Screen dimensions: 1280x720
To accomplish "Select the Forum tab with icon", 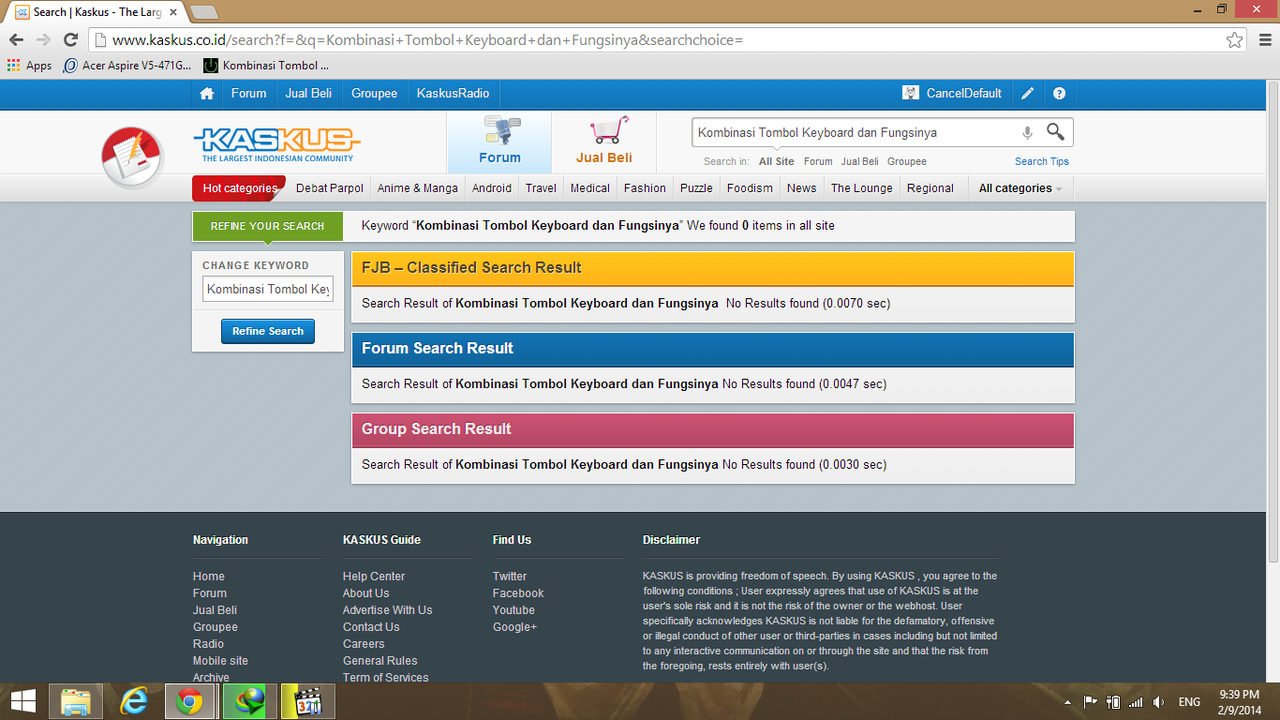I will point(499,142).
